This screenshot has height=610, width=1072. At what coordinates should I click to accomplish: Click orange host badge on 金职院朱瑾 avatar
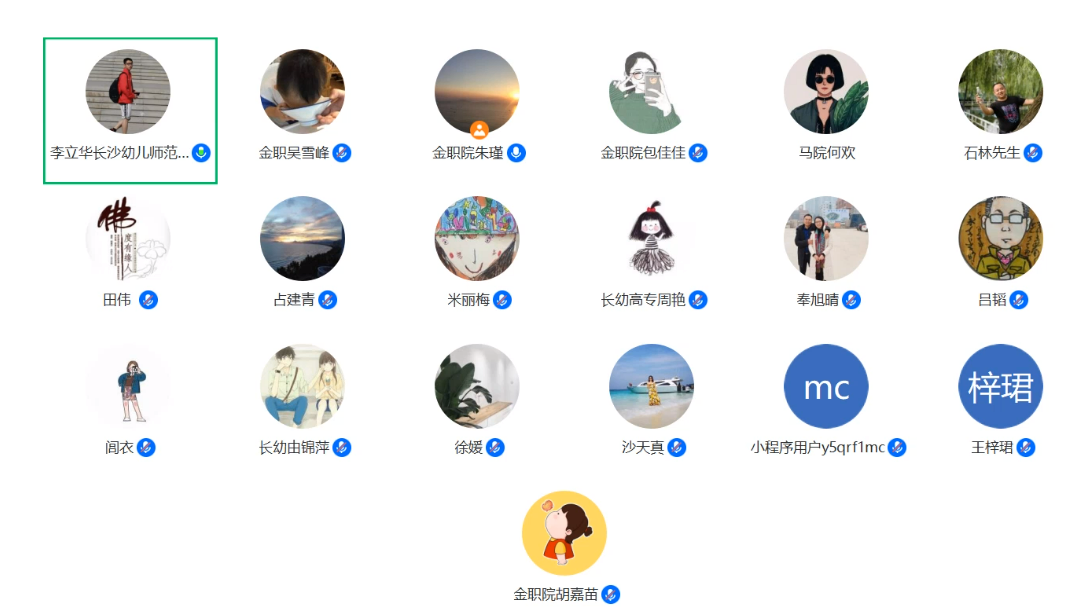(479, 129)
